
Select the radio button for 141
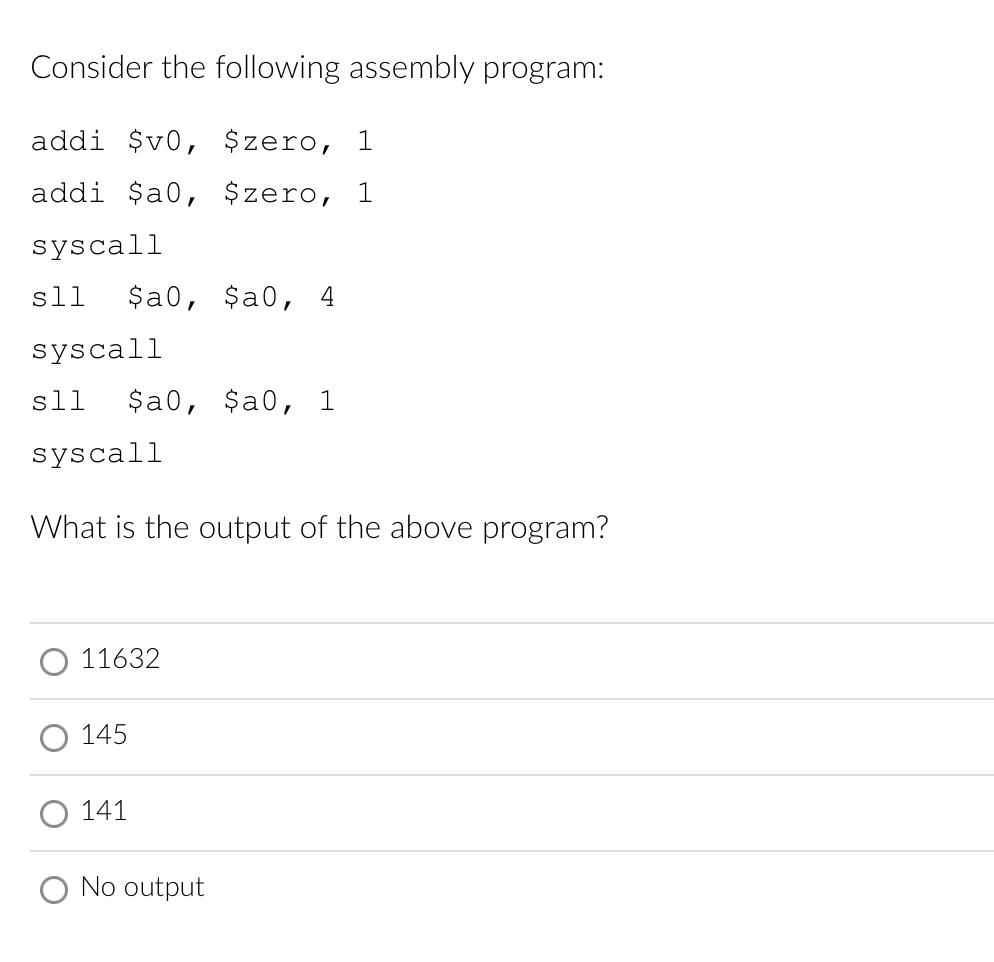(x=53, y=813)
